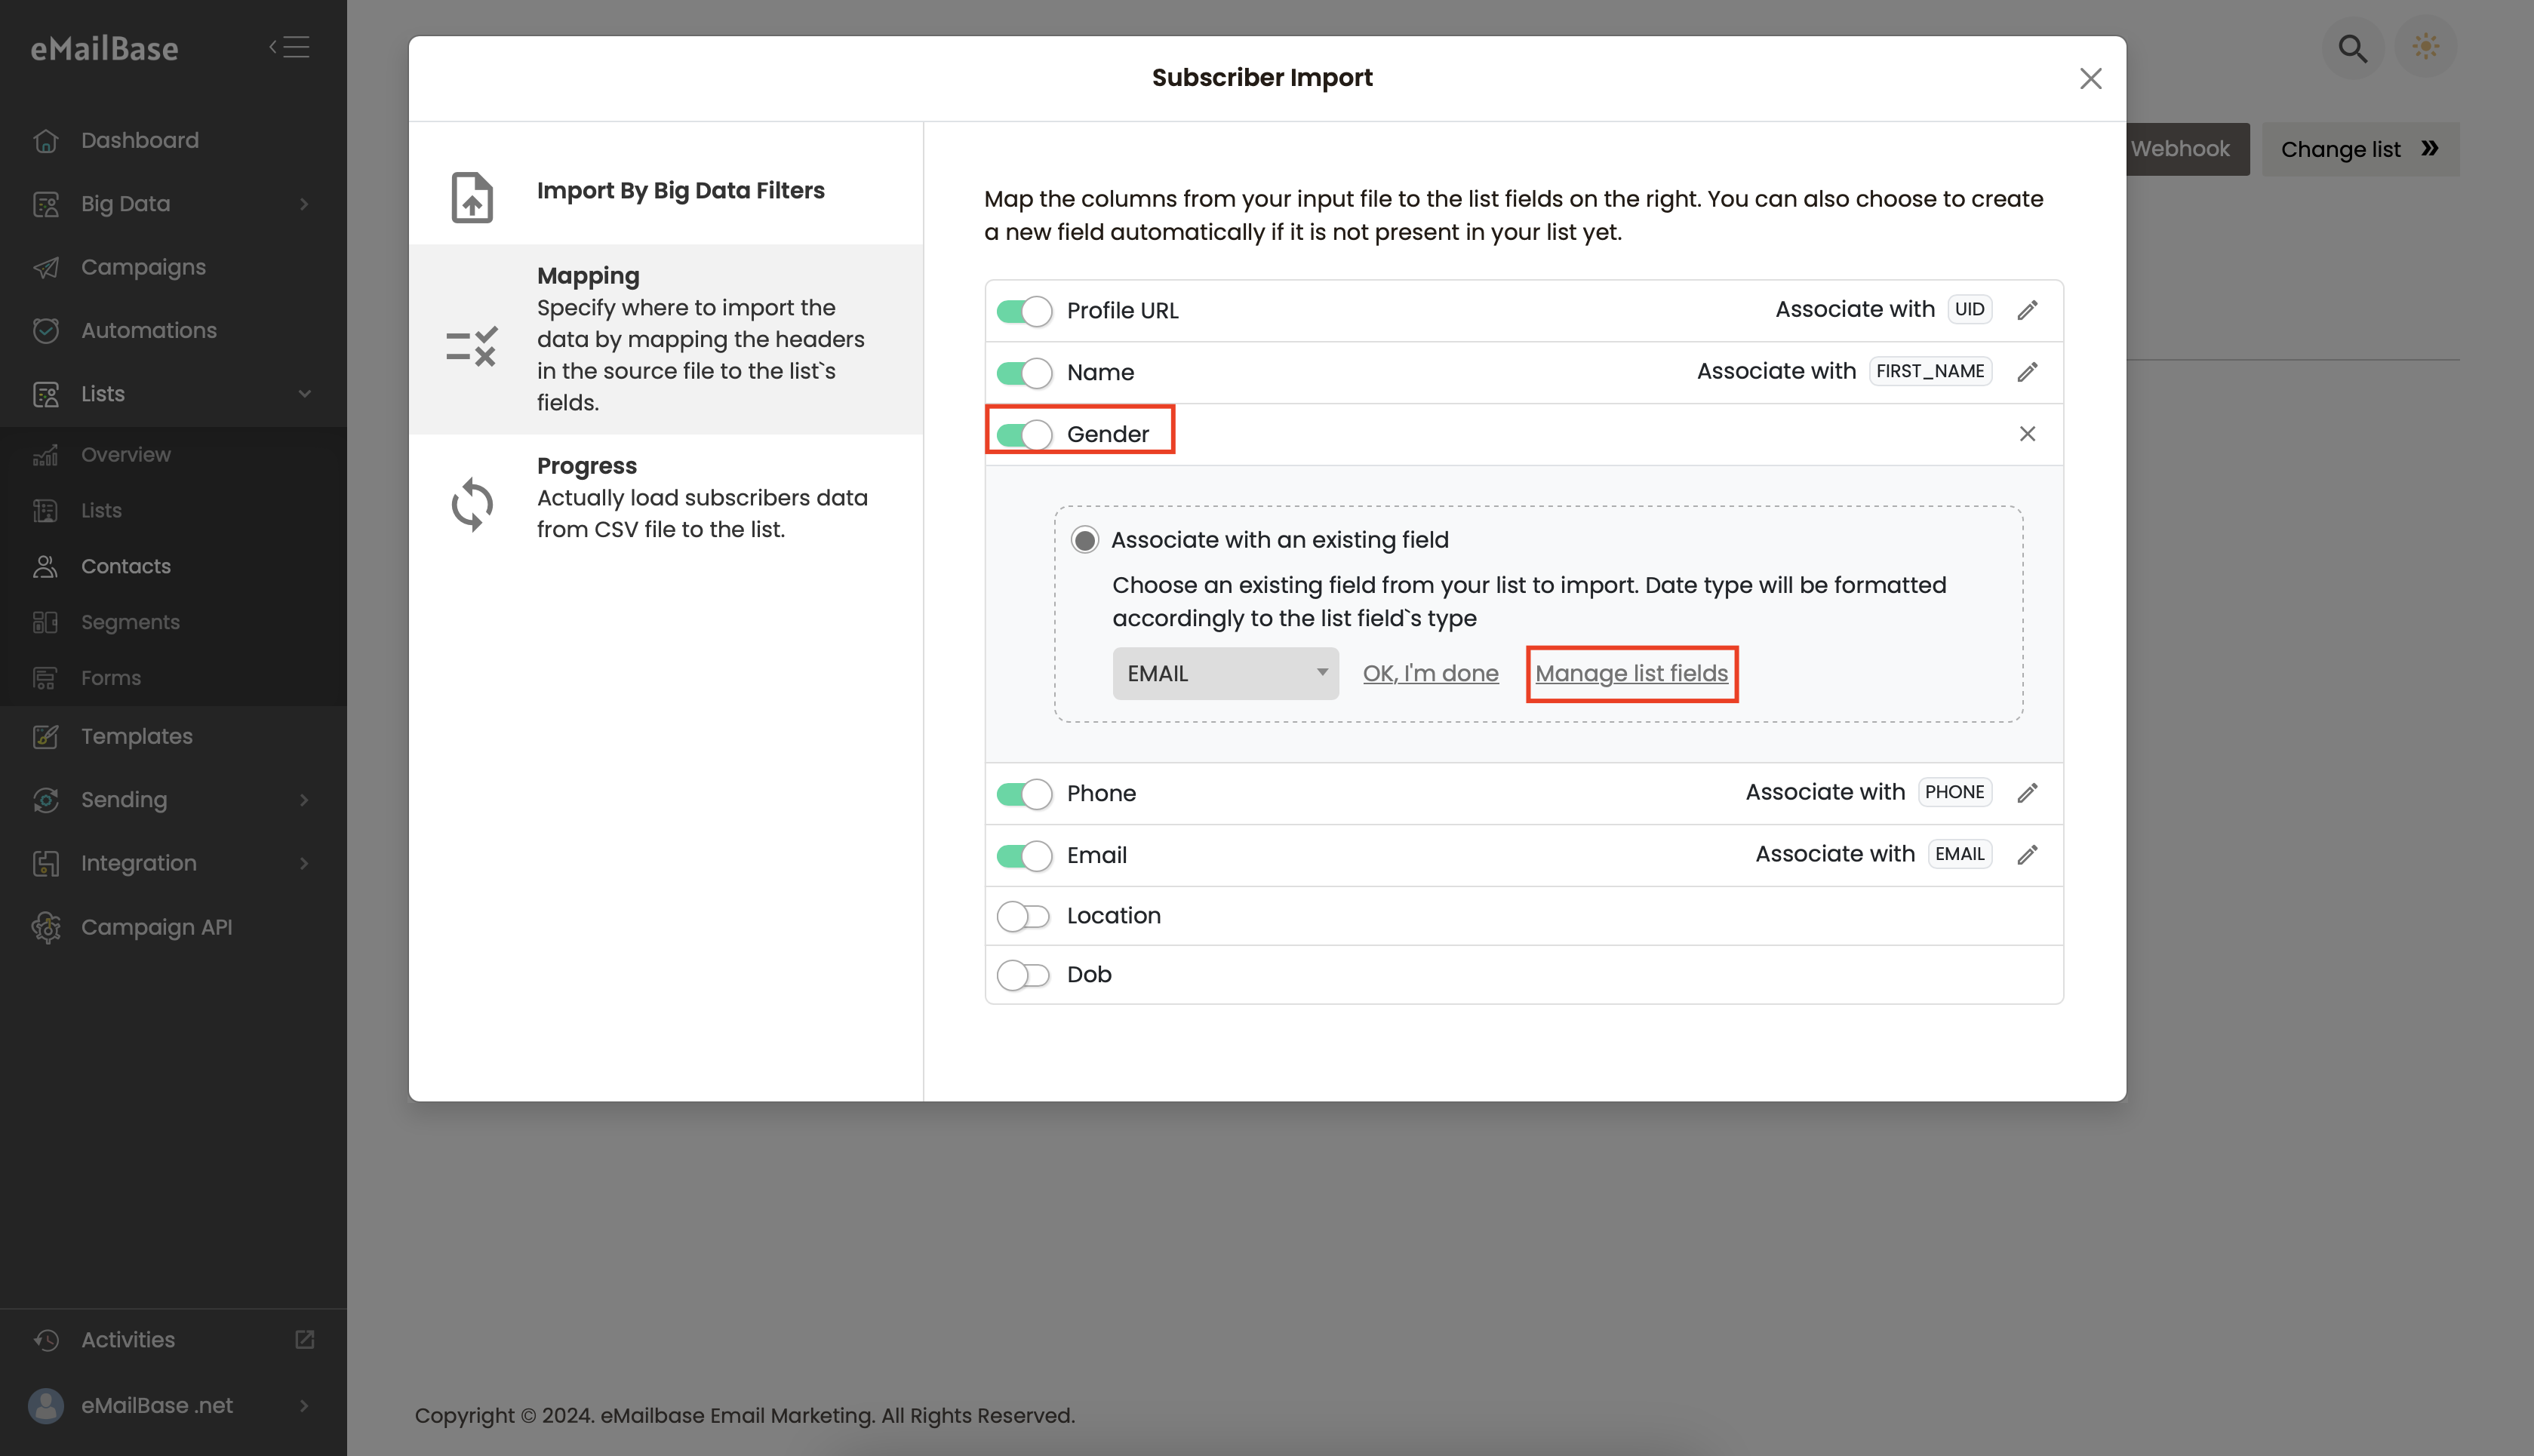Close the Subscriber Import dialog
Image resolution: width=2534 pixels, height=1456 pixels.
tap(2091, 78)
